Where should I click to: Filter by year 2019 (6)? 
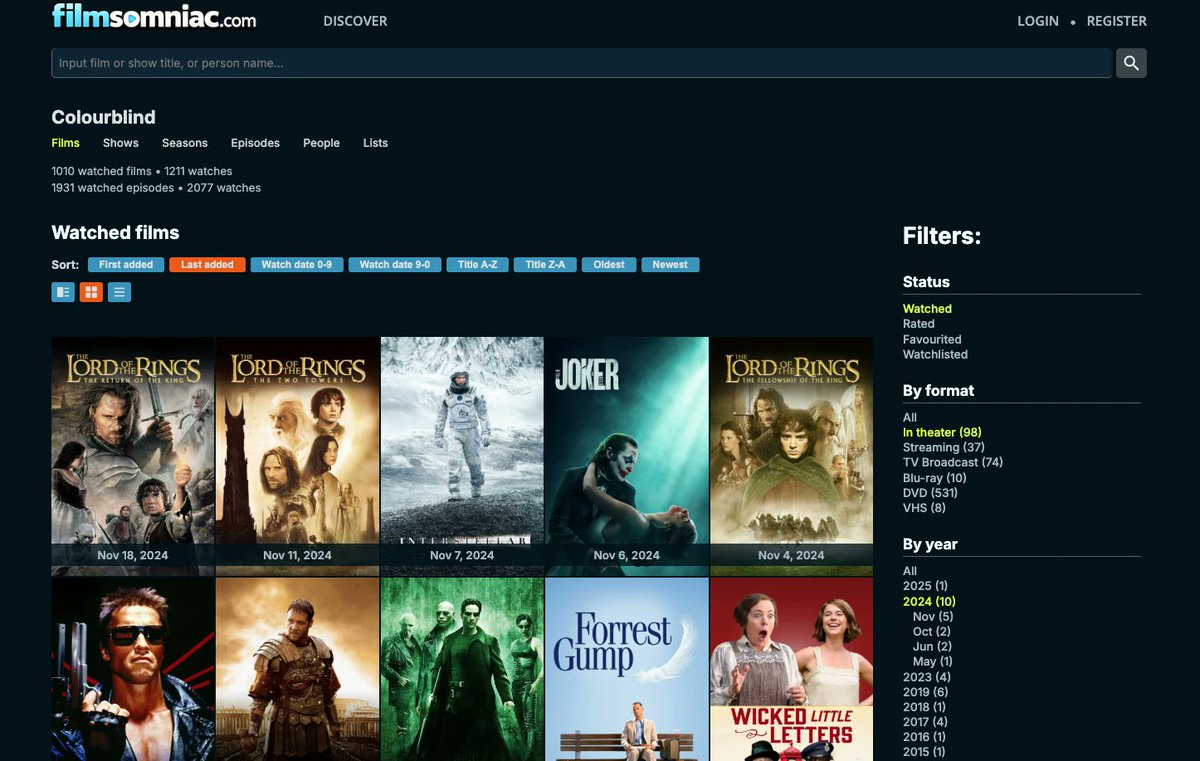point(926,692)
